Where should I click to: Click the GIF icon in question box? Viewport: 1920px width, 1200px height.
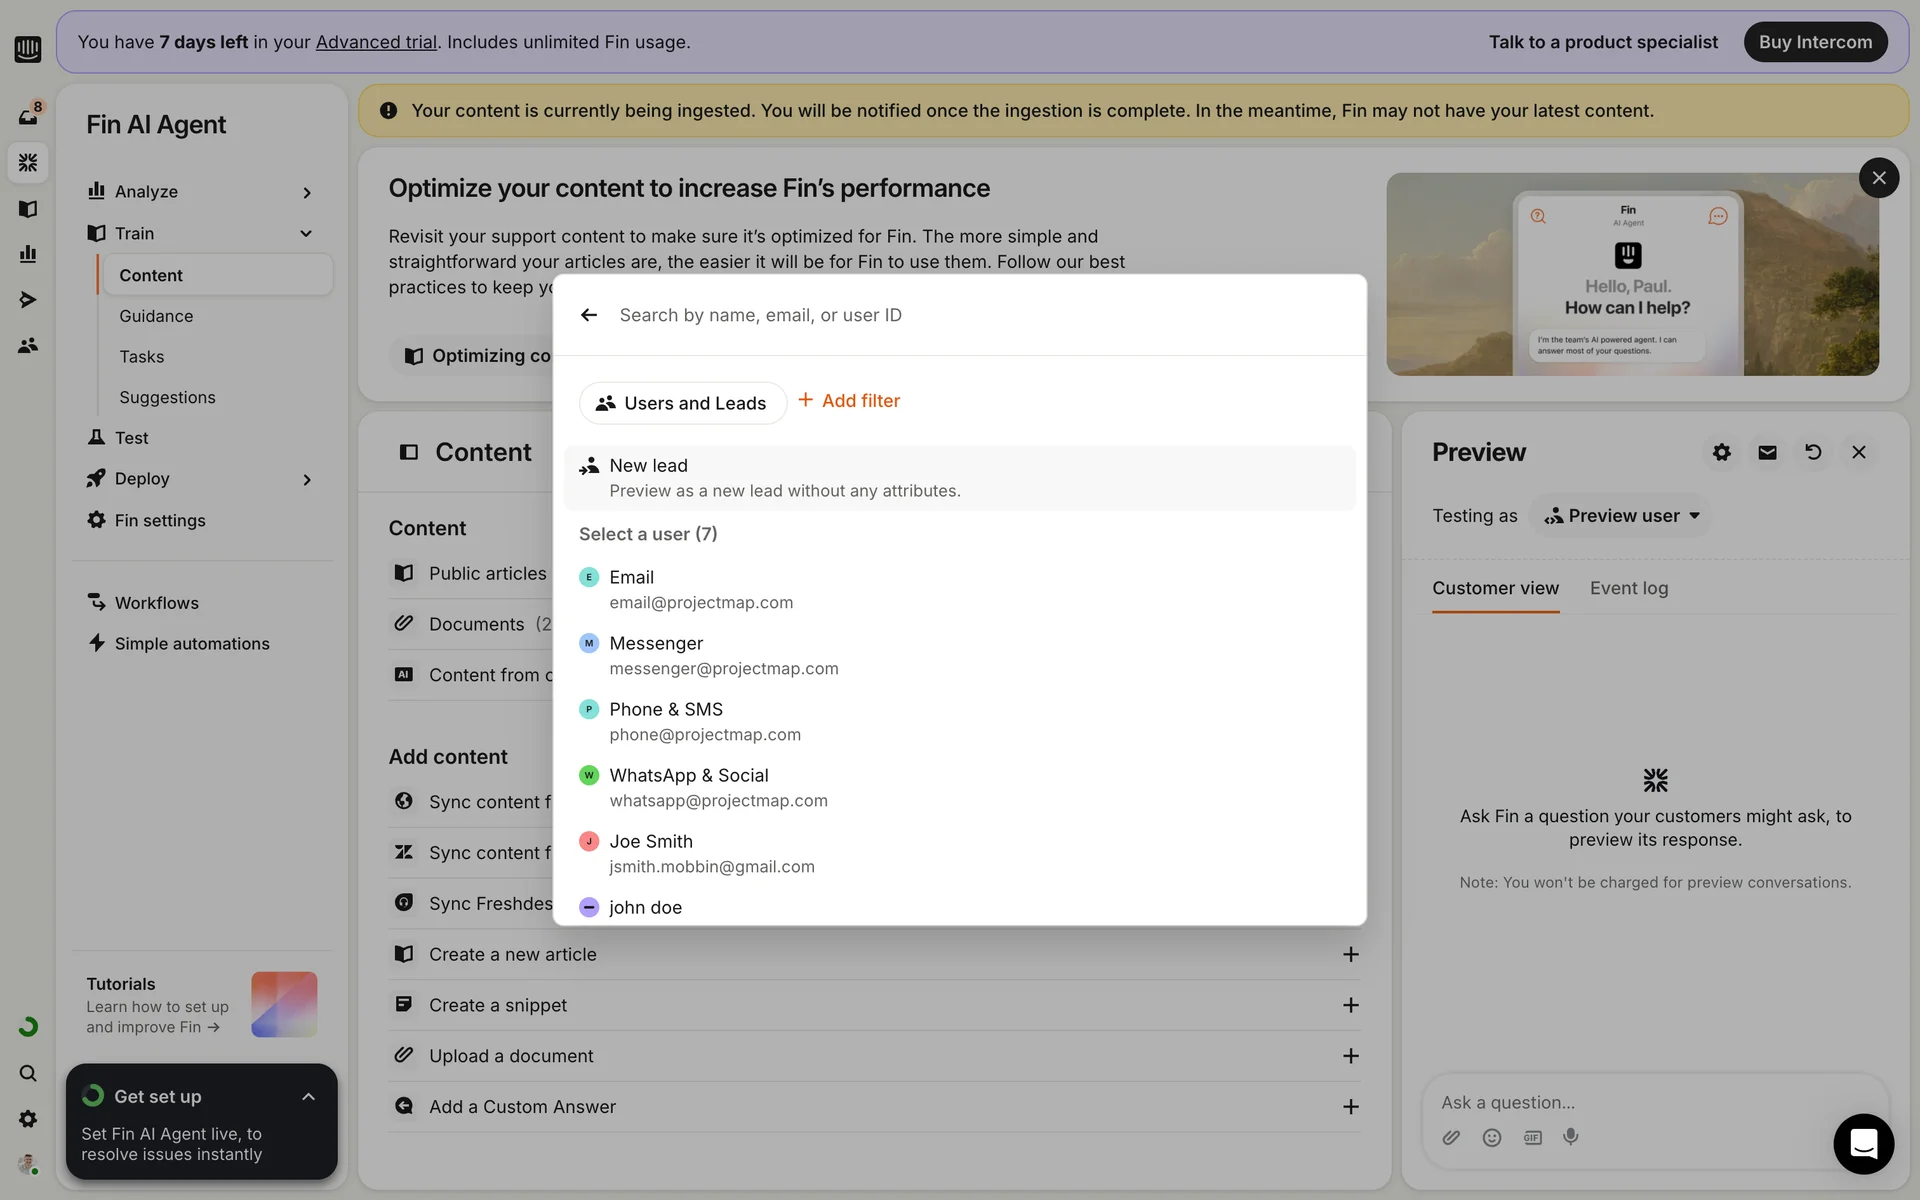tap(1532, 1137)
